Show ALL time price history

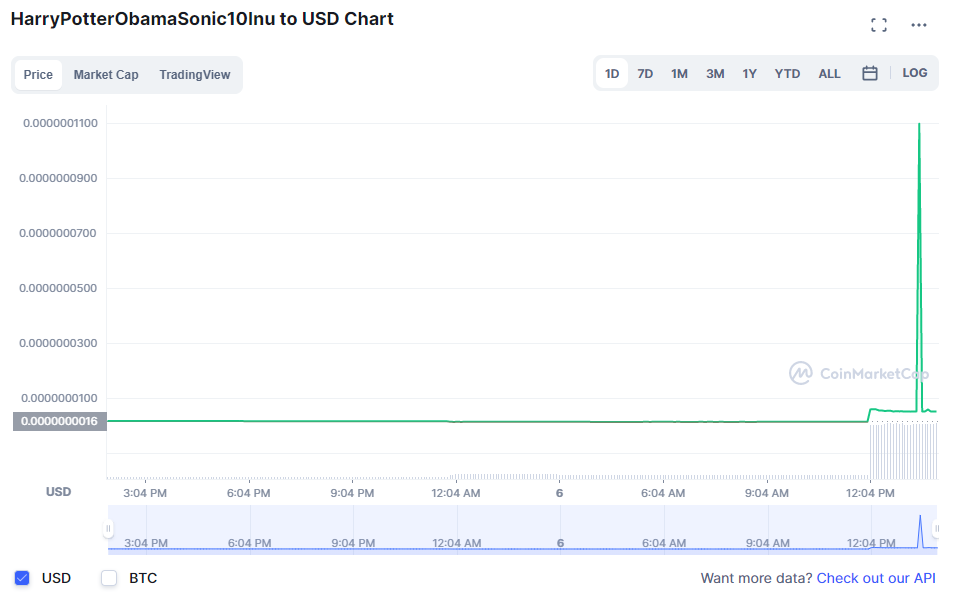829,73
